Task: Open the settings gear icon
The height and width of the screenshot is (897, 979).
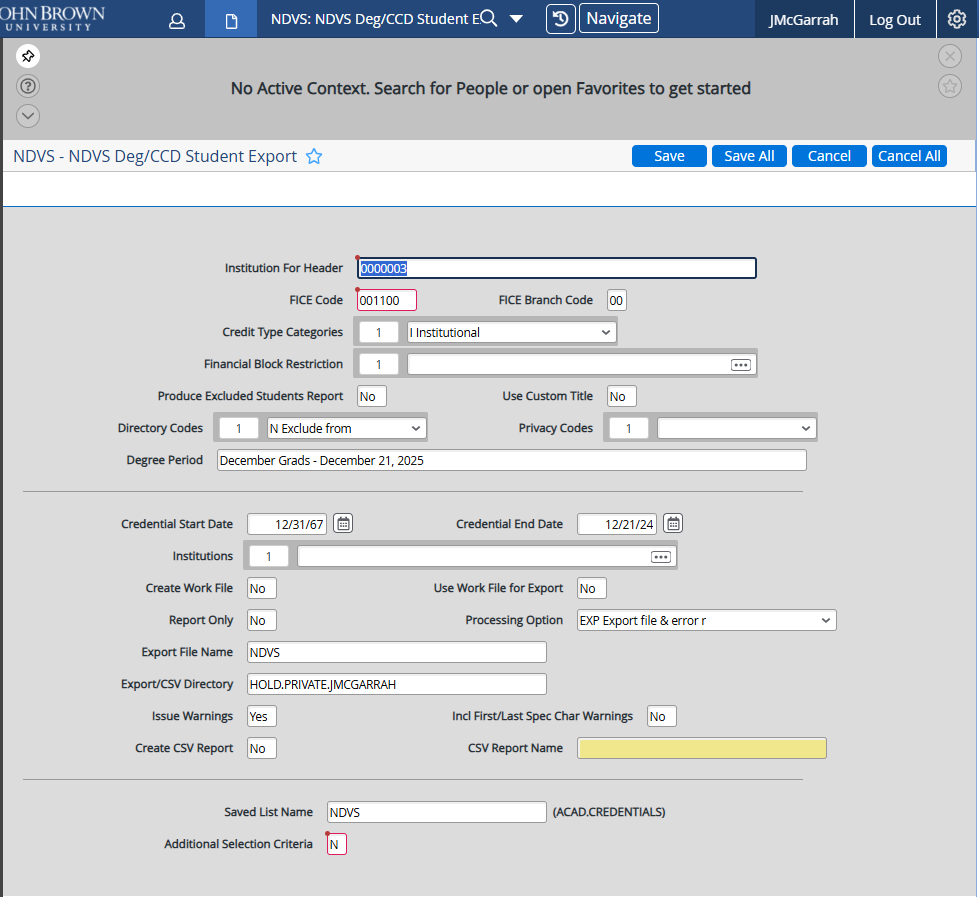Action: tap(957, 19)
